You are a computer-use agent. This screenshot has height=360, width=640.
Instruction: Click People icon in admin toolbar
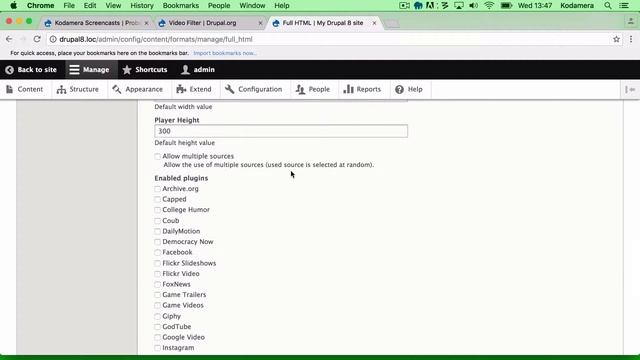coord(300,89)
